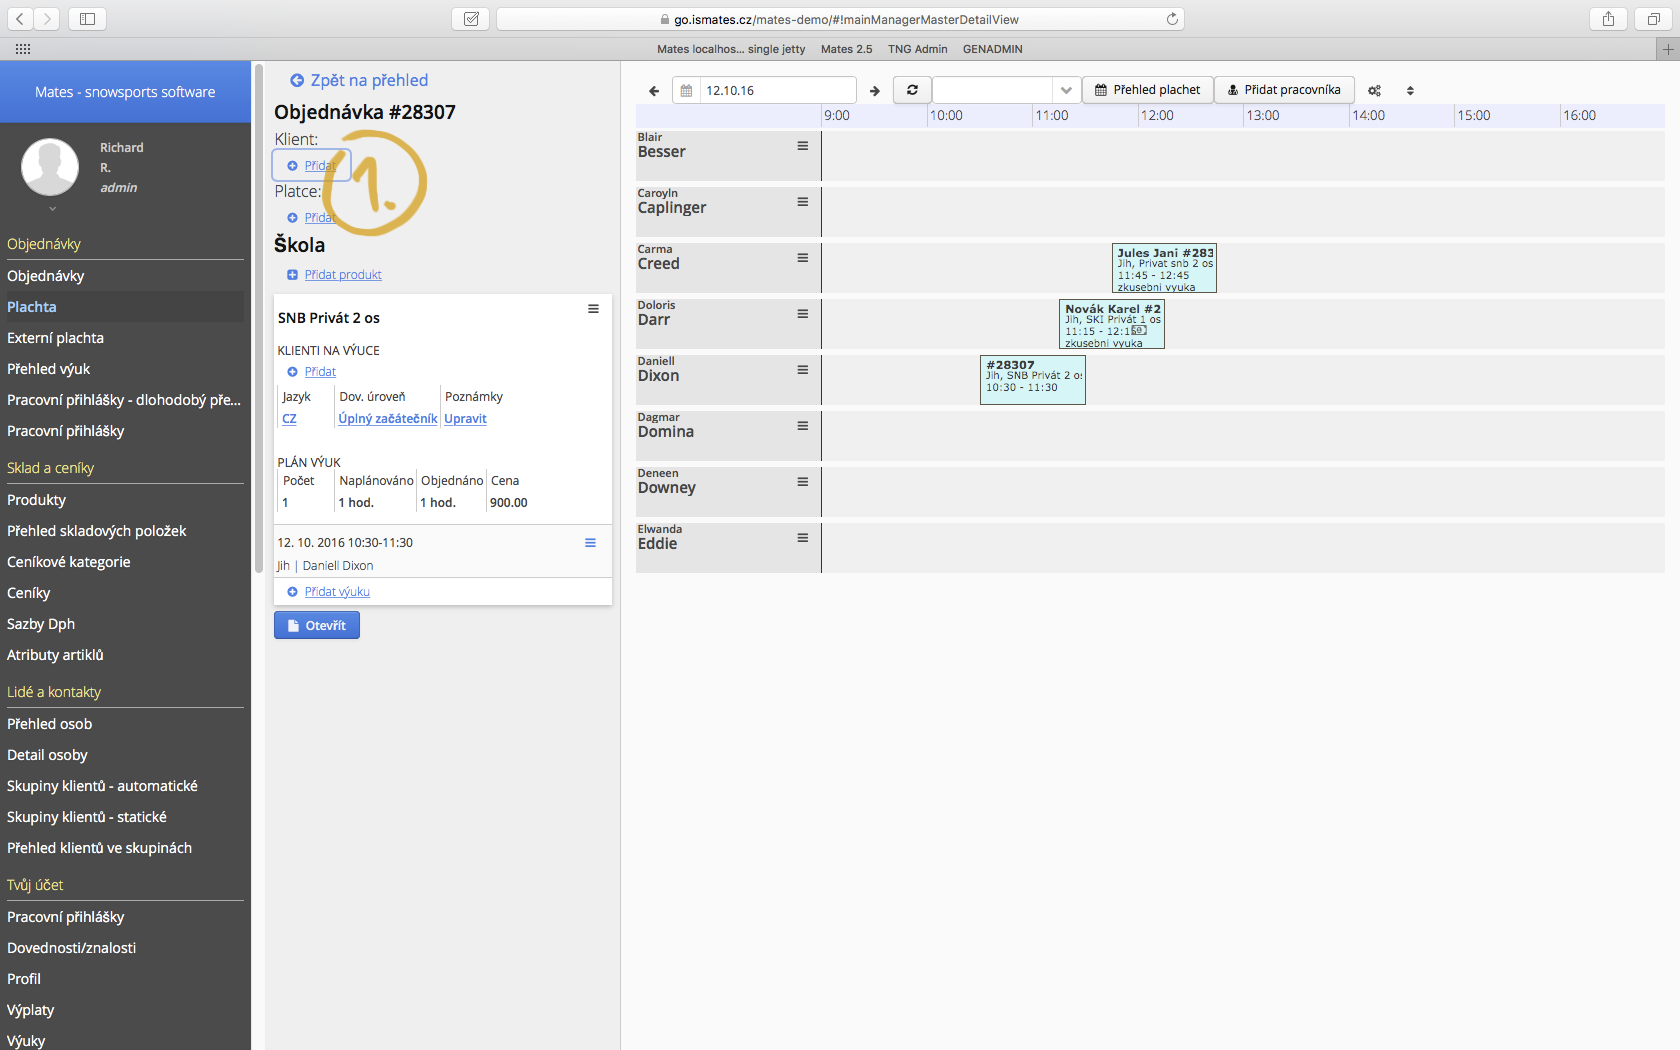
Task: Click the sort up-down arrows icon
Action: click(1410, 91)
